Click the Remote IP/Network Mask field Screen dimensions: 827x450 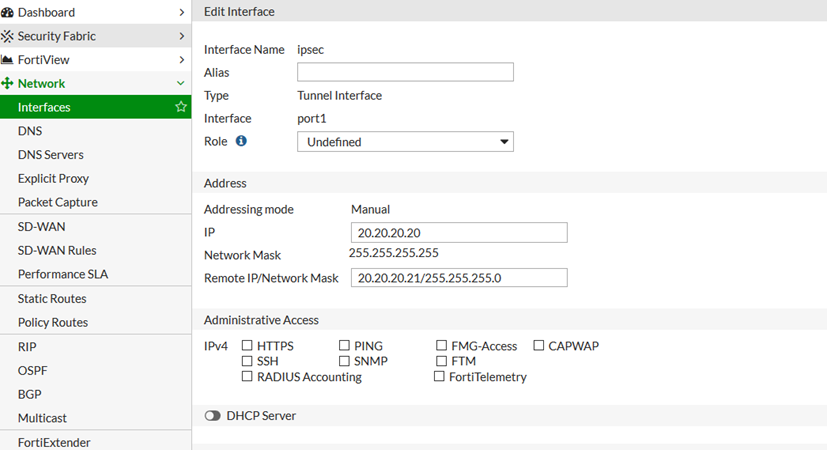[459, 278]
